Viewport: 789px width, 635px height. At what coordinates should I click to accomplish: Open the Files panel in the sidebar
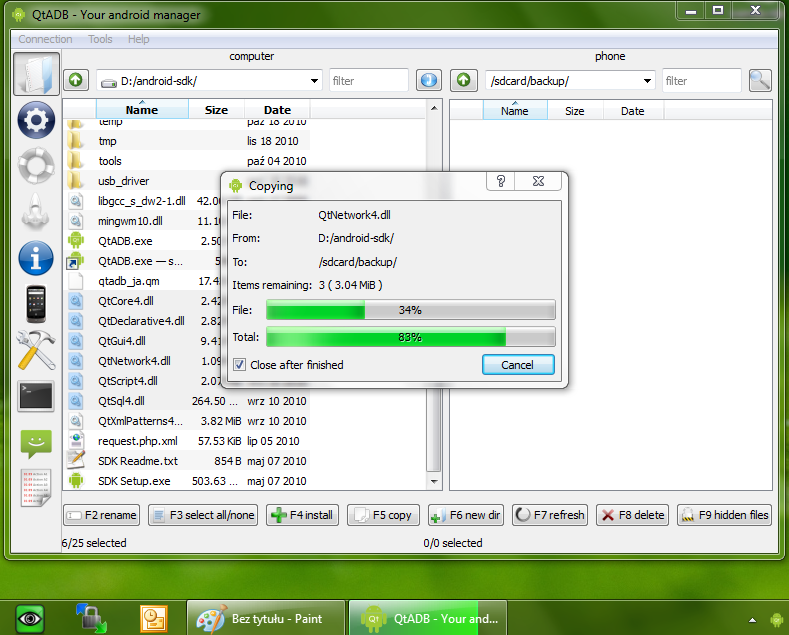tap(36, 74)
